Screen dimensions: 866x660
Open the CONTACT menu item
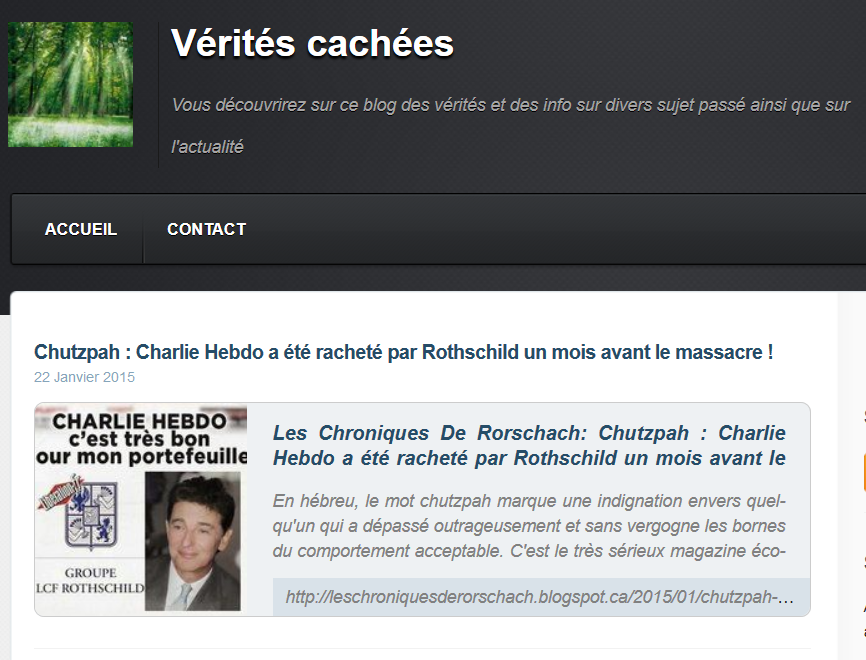[207, 229]
